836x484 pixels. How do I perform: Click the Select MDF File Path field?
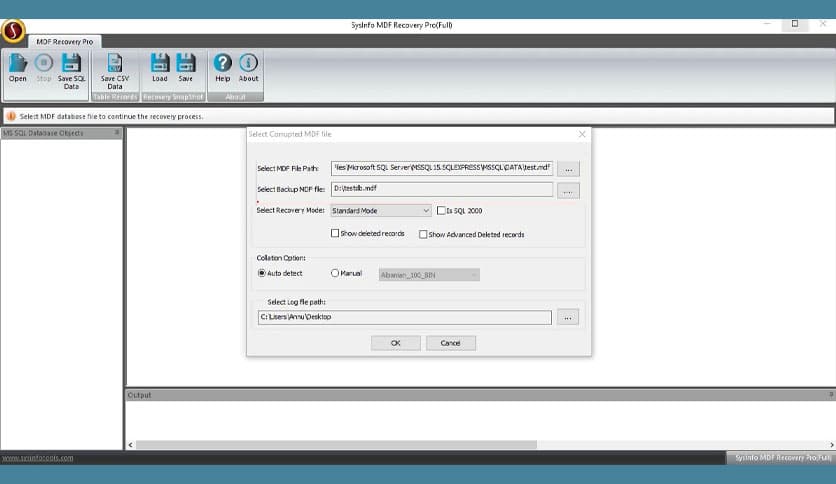pos(442,168)
